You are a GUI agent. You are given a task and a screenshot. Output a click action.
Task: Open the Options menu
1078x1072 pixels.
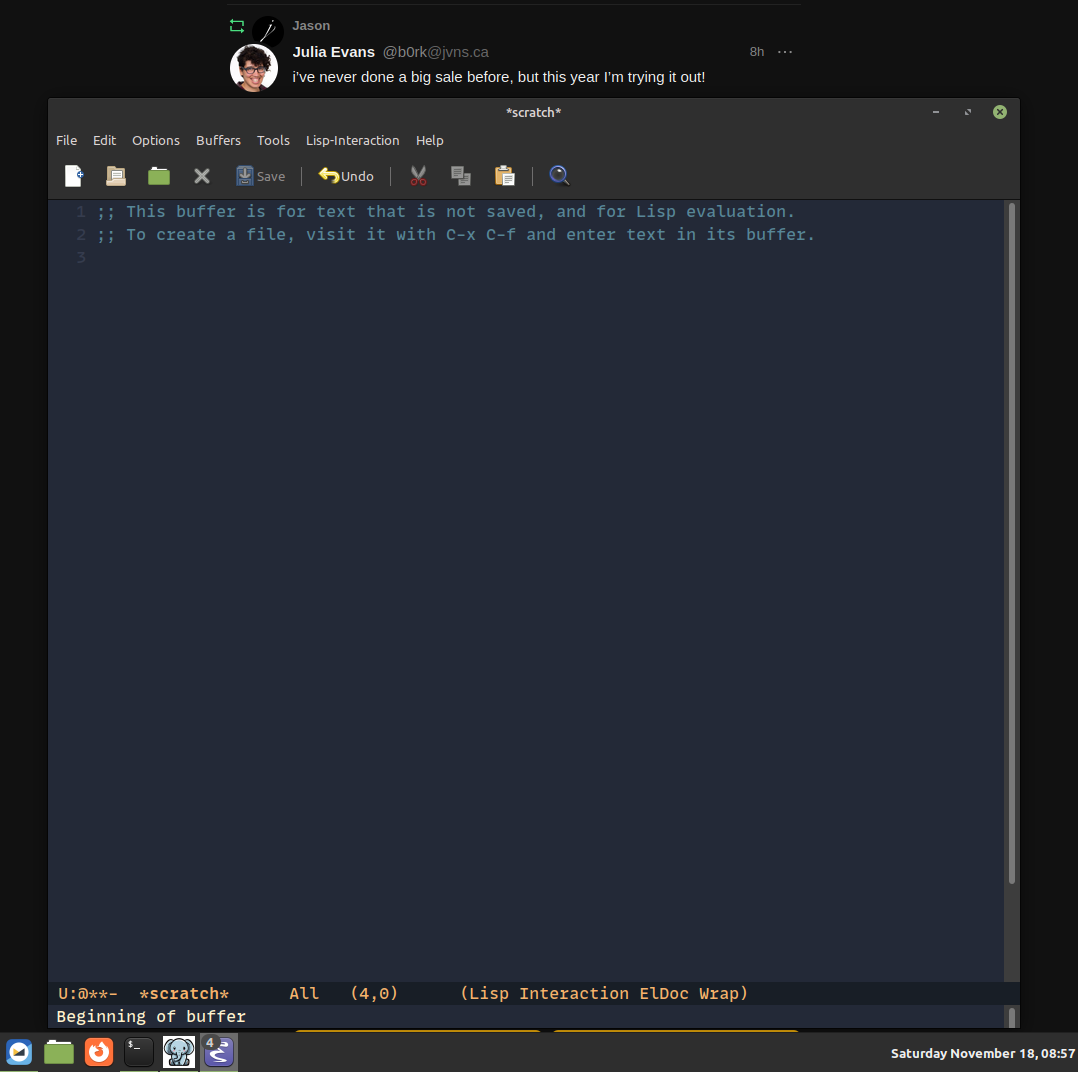[x=156, y=140]
